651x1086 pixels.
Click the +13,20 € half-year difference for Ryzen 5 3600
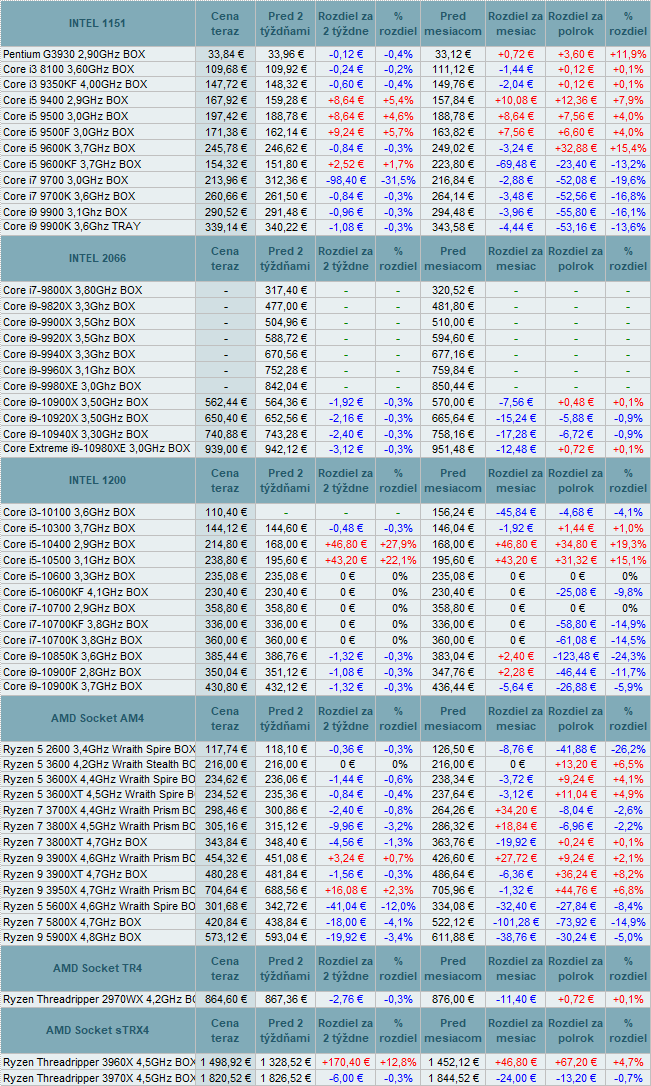point(576,764)
